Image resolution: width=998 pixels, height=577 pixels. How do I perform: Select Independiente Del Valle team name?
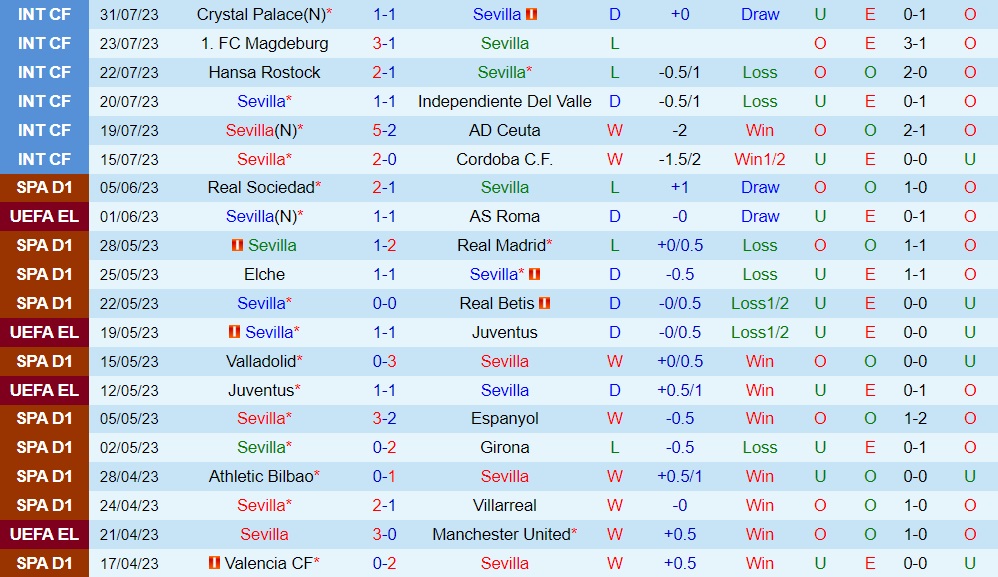click(x=504, y=101)
